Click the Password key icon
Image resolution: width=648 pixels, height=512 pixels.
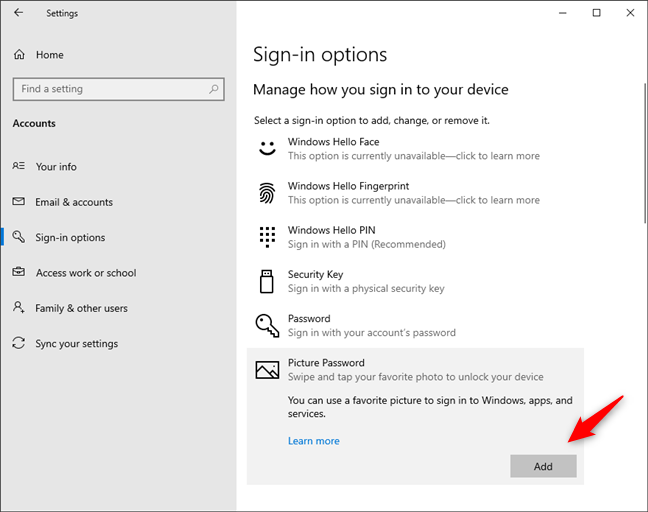click(267, 326)
